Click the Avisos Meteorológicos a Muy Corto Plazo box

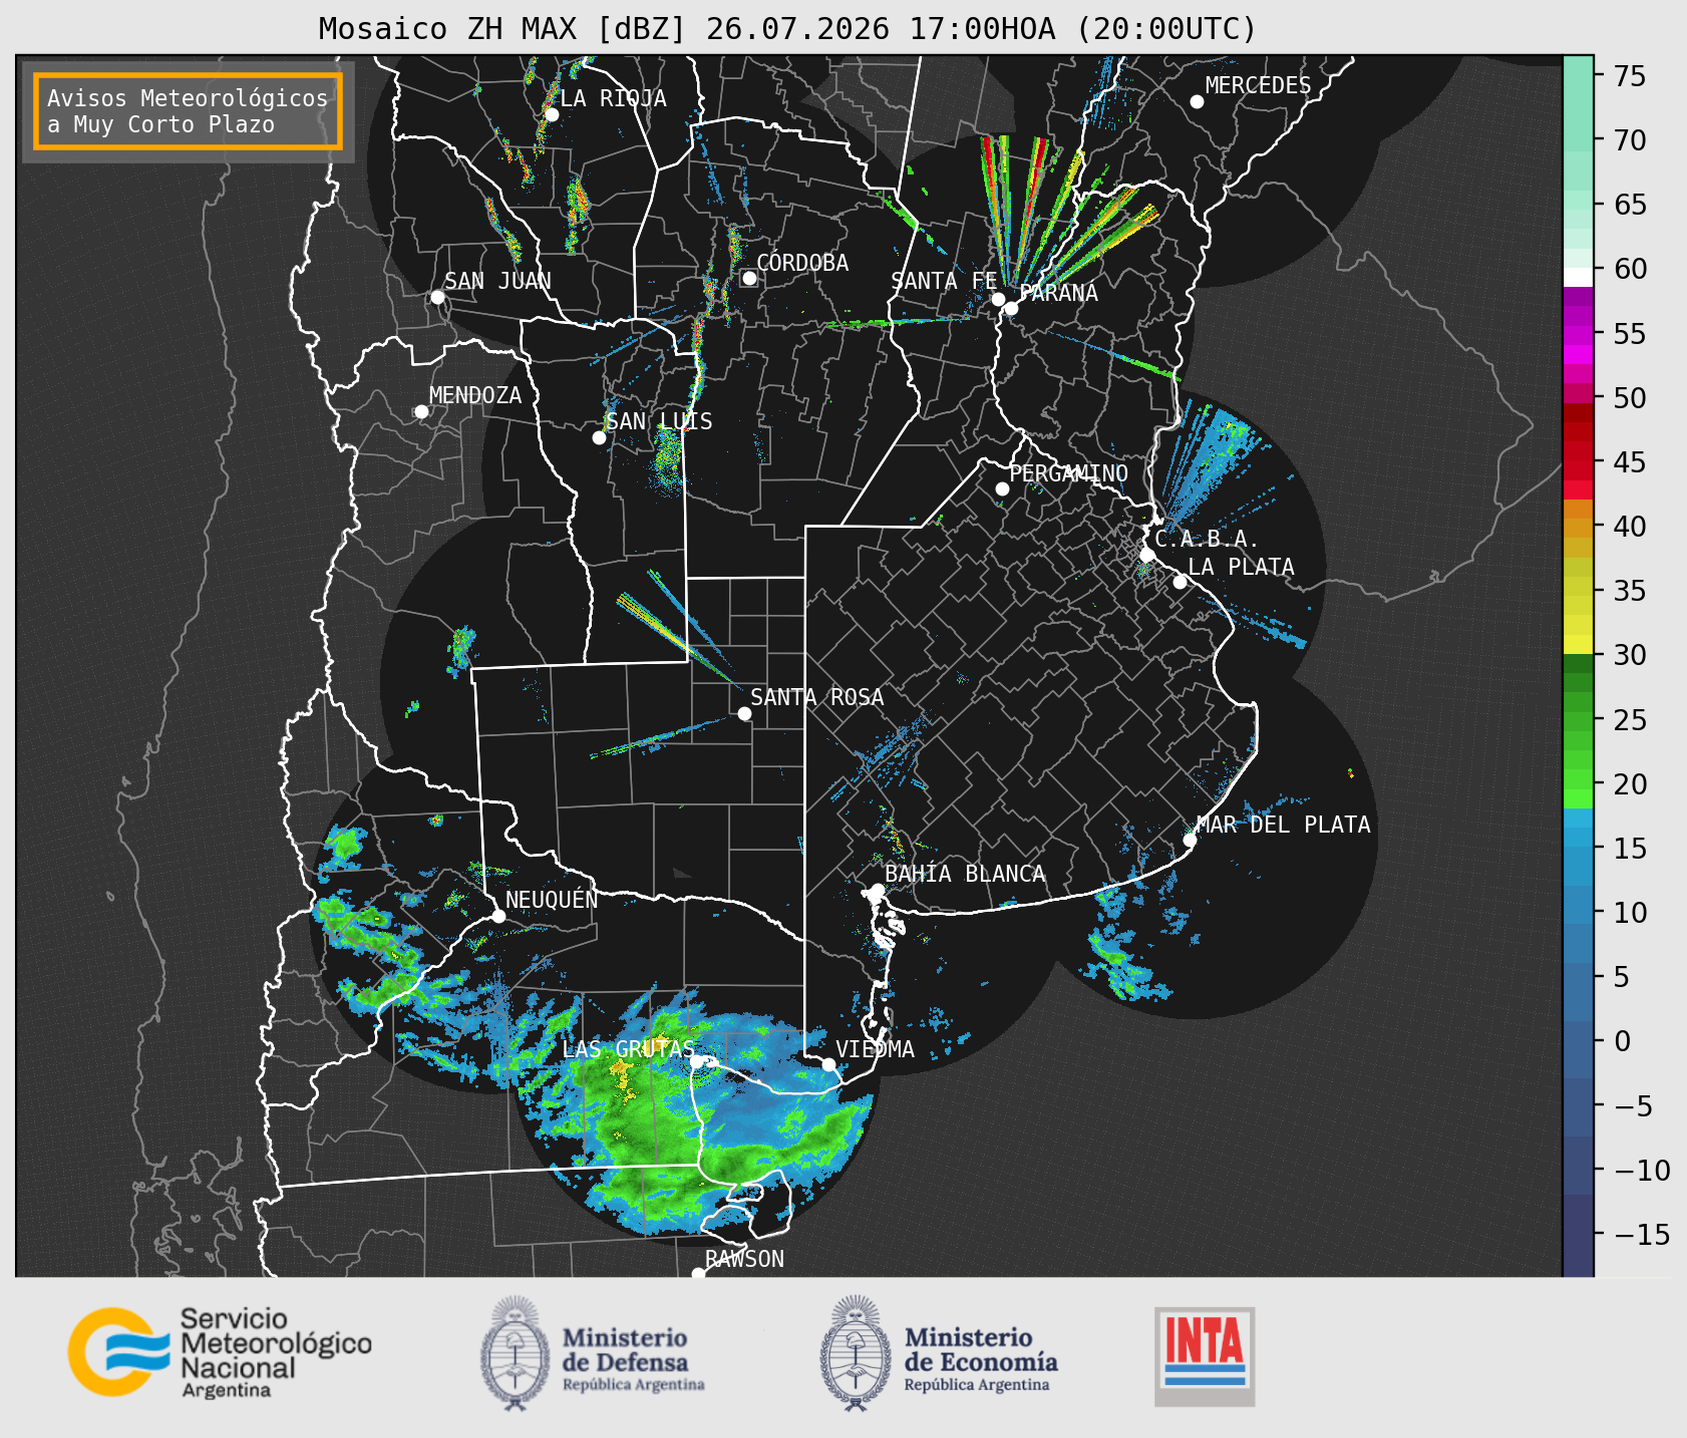point(188,111)
